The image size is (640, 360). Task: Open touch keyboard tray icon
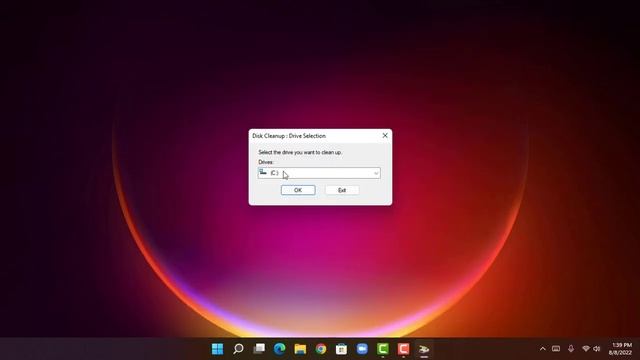(x=556, y=349)
